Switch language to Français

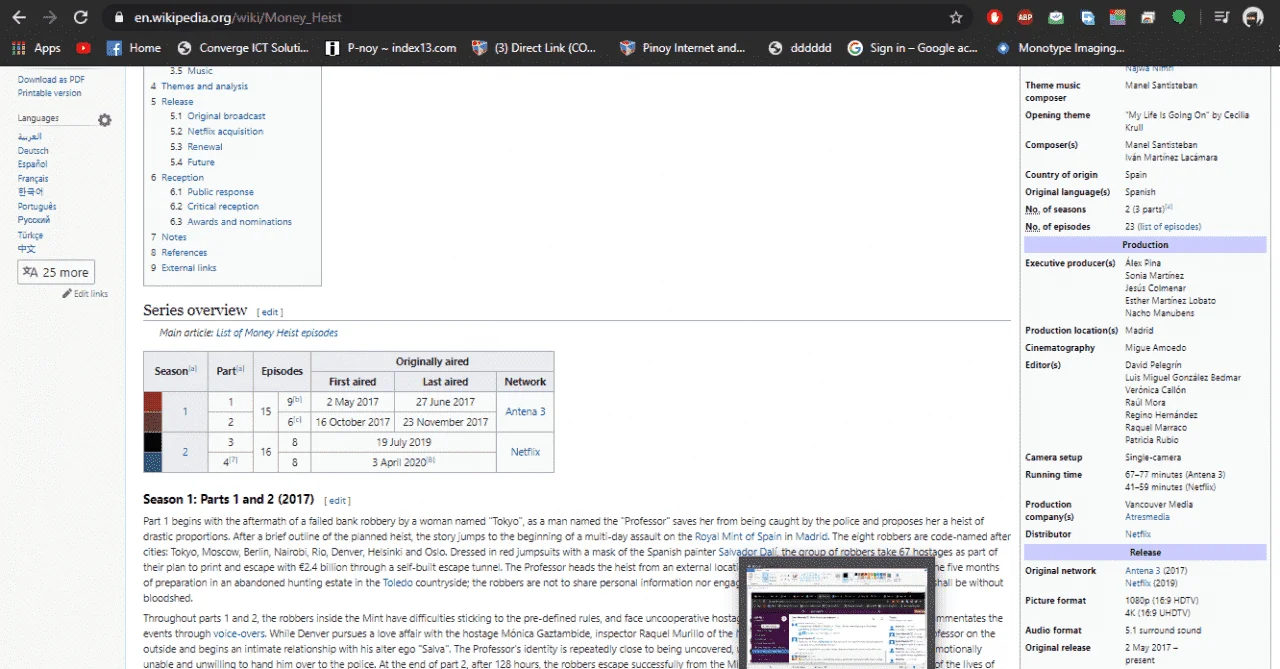(33, 178)
